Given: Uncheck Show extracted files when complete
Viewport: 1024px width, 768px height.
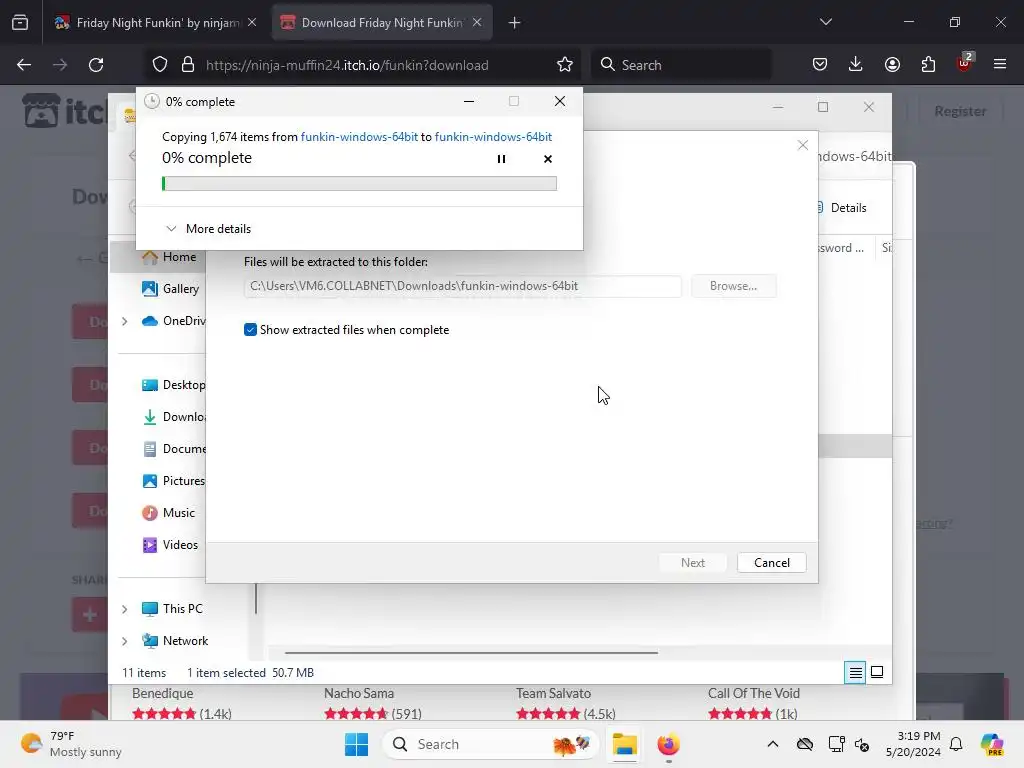Looking at the screenshot, I should click(250, 330).
